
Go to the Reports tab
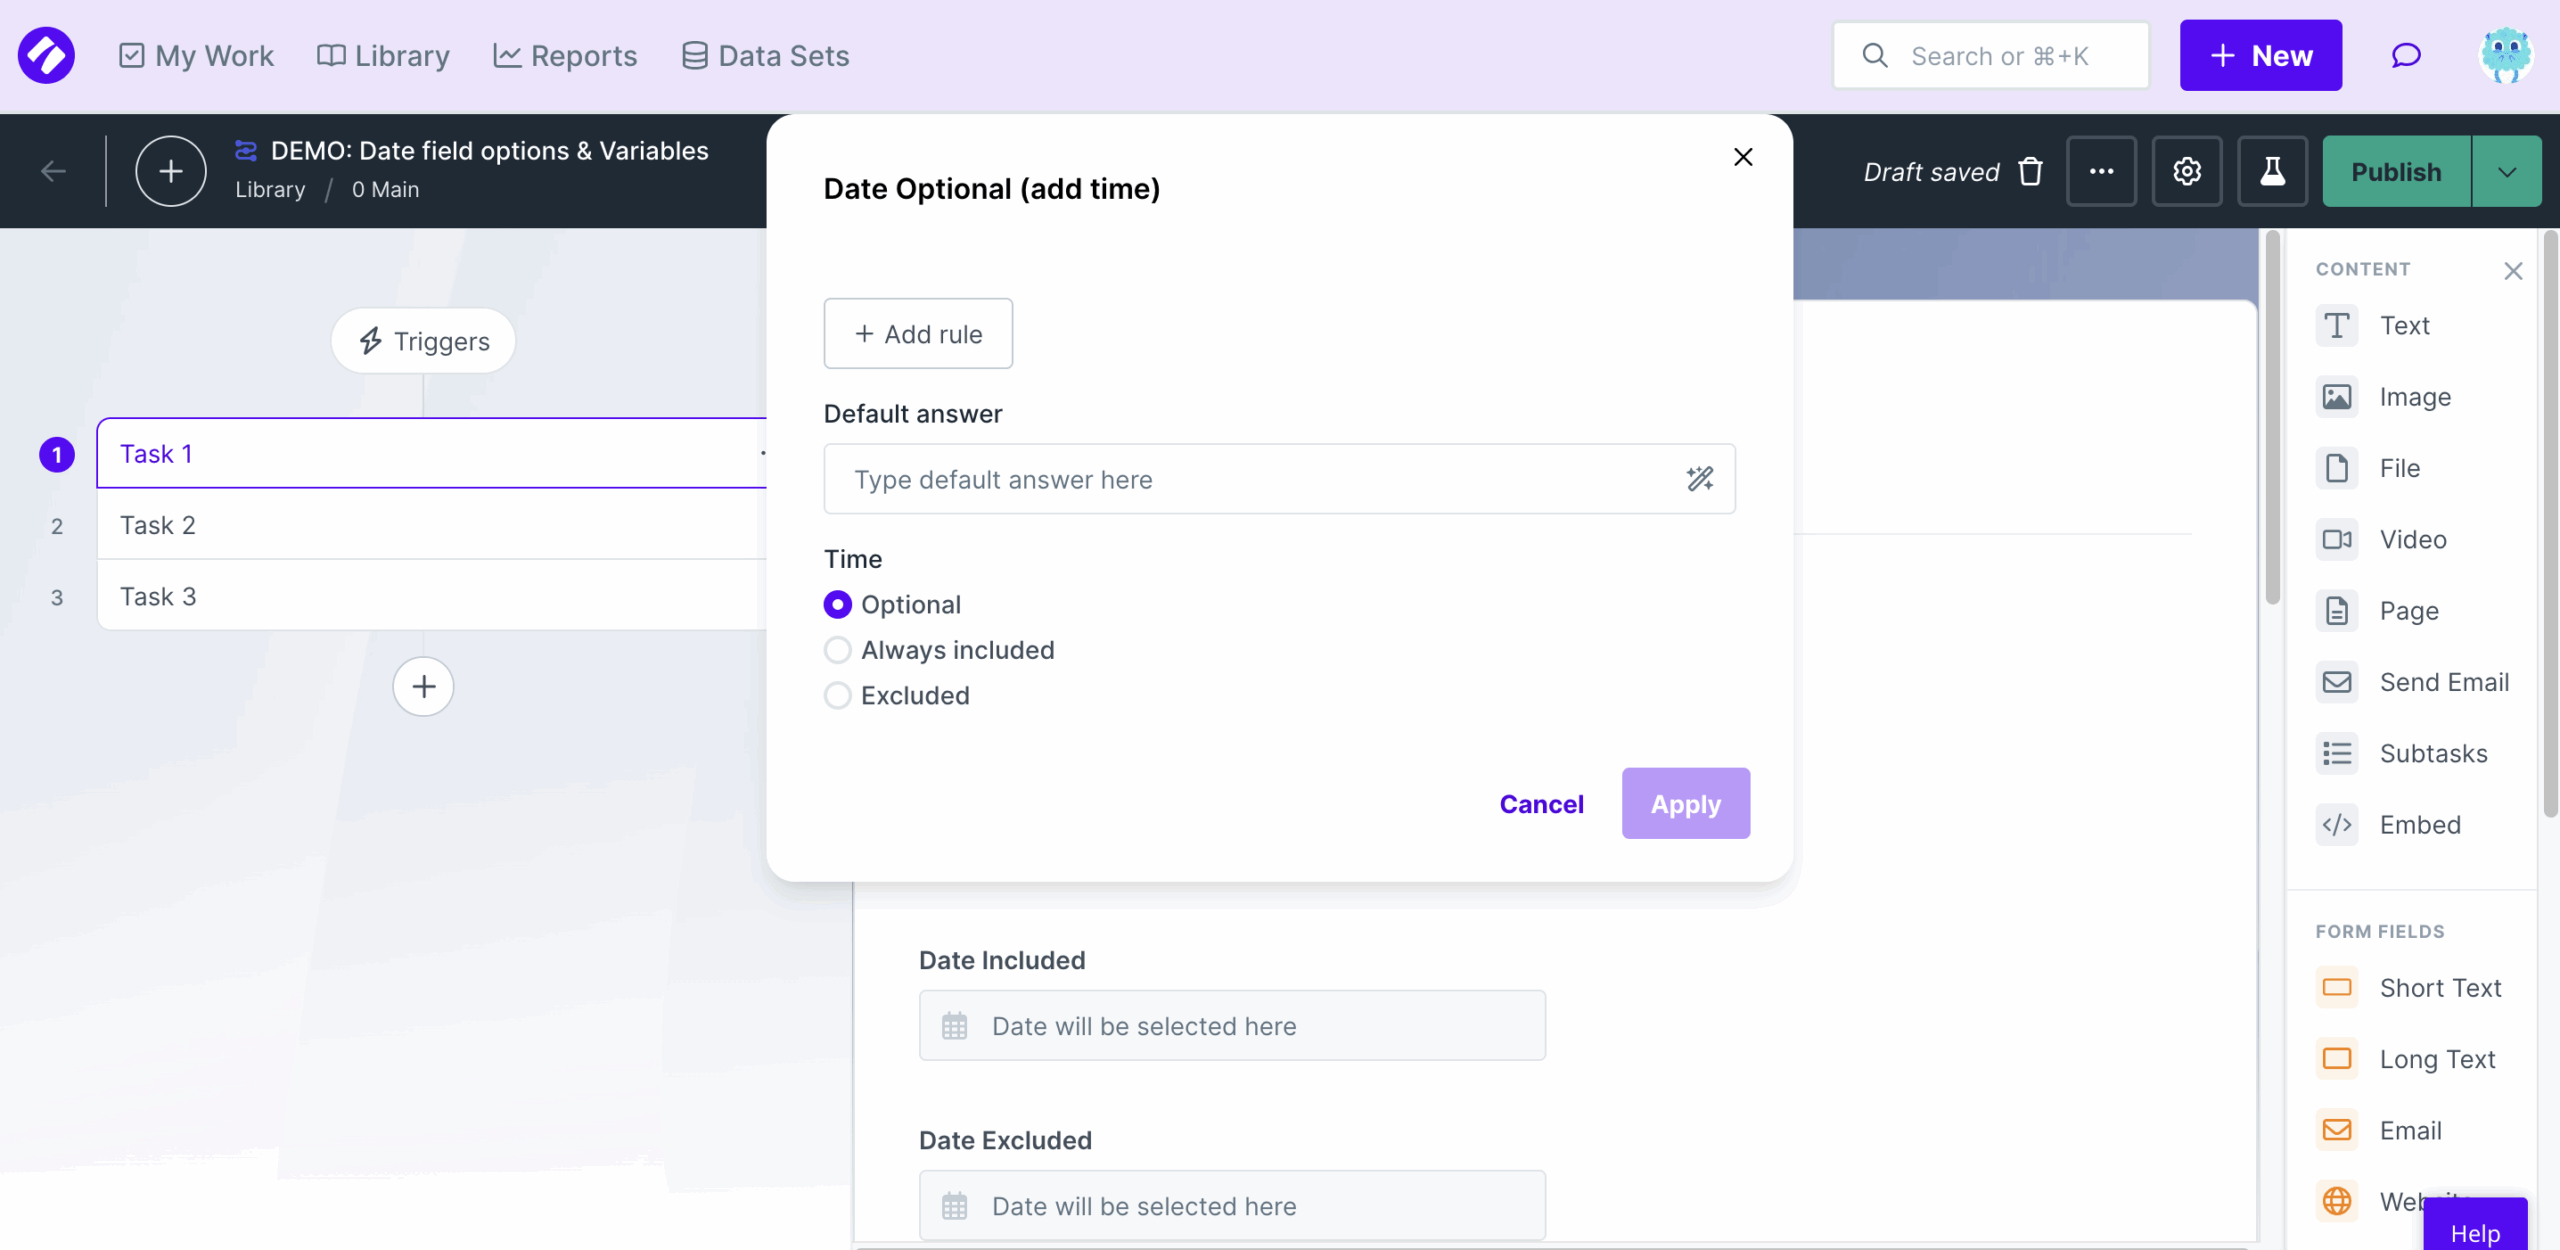pos(565,56)
